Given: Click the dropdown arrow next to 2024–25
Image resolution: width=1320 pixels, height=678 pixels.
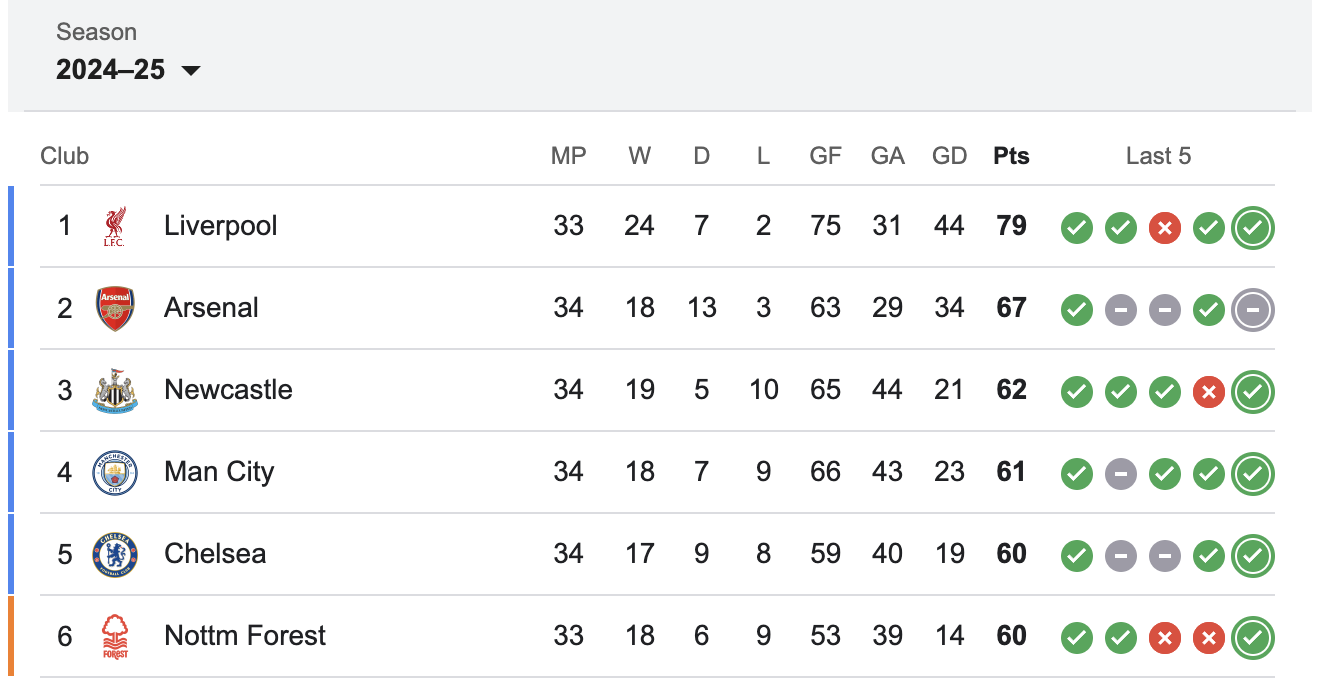Looking at the screenshot, I should click(190, 71).
